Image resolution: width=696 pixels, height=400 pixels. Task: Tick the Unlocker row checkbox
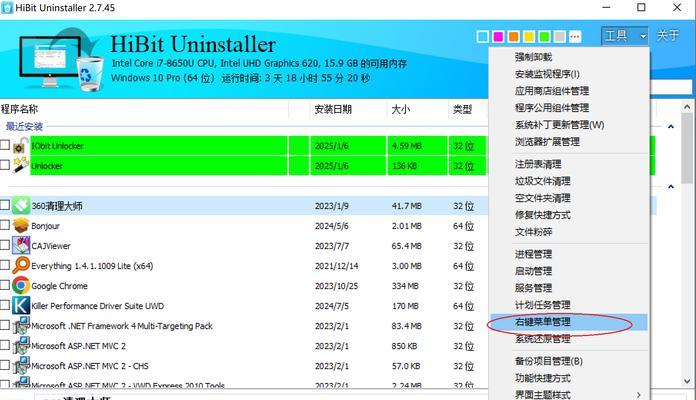click(5, 165)
